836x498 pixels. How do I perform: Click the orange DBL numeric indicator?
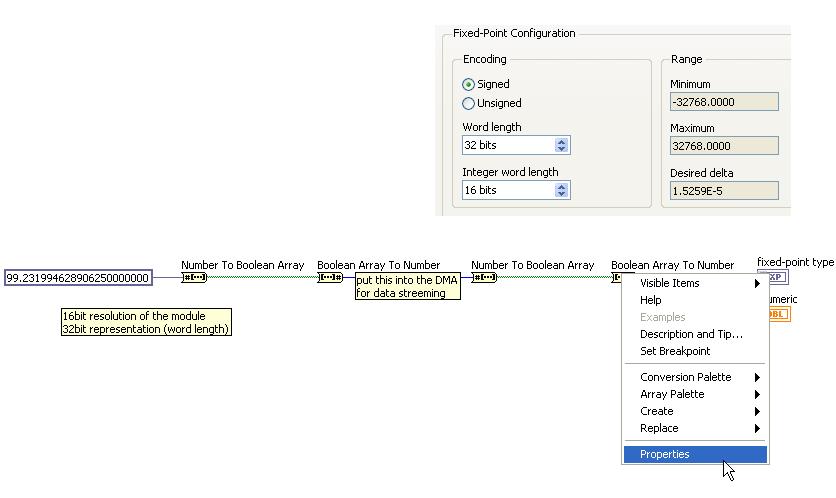[777, 314]
